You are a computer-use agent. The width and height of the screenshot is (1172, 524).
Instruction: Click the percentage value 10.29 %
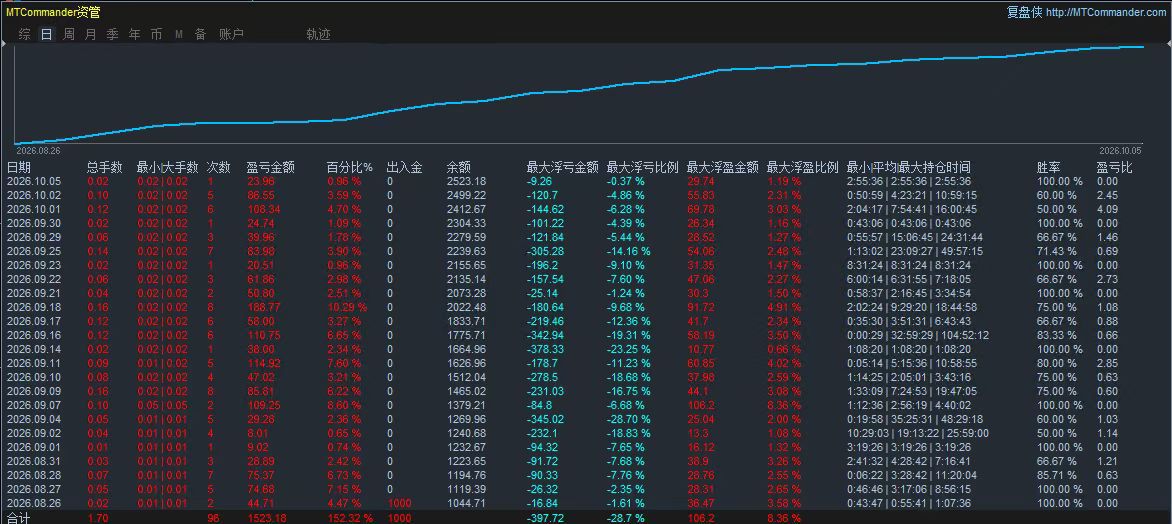tap(348, 306)
